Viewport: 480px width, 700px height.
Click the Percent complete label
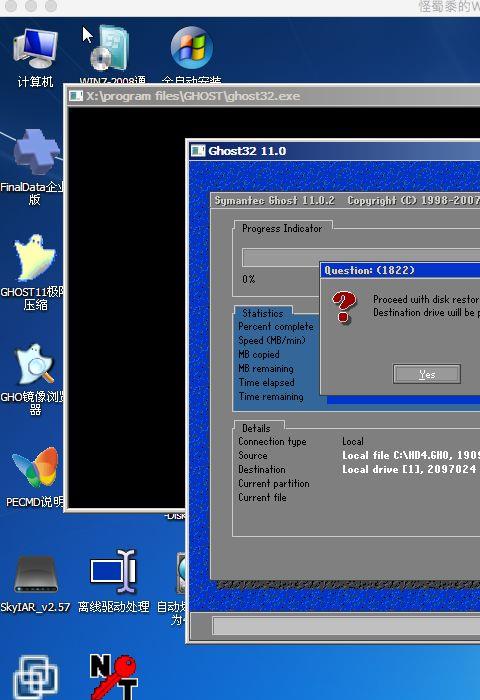276,327
